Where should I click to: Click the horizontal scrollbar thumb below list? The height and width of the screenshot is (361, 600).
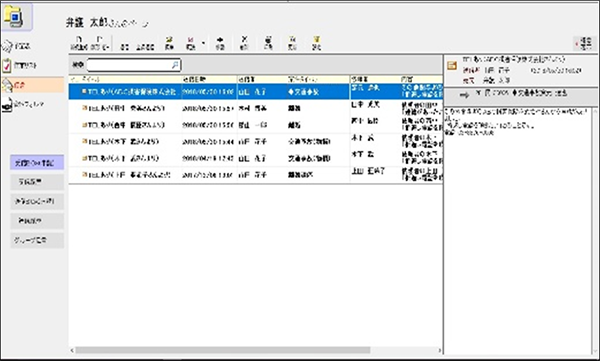click(223, 350)
